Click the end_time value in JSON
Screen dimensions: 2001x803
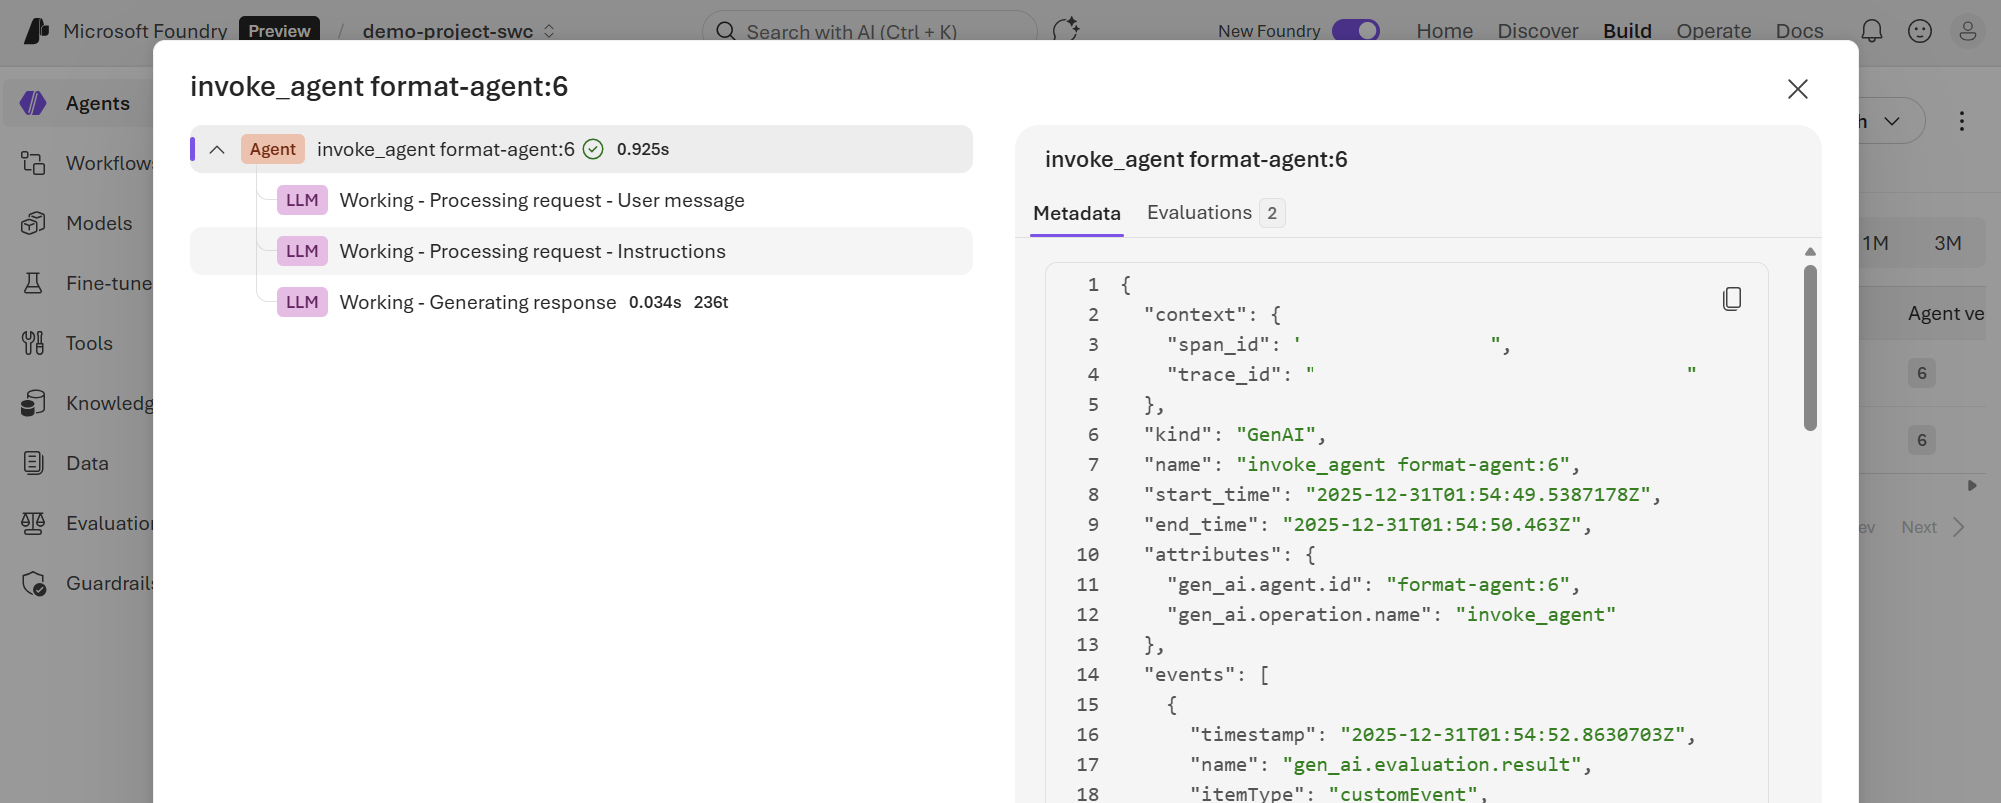(x=1431, y=524)
